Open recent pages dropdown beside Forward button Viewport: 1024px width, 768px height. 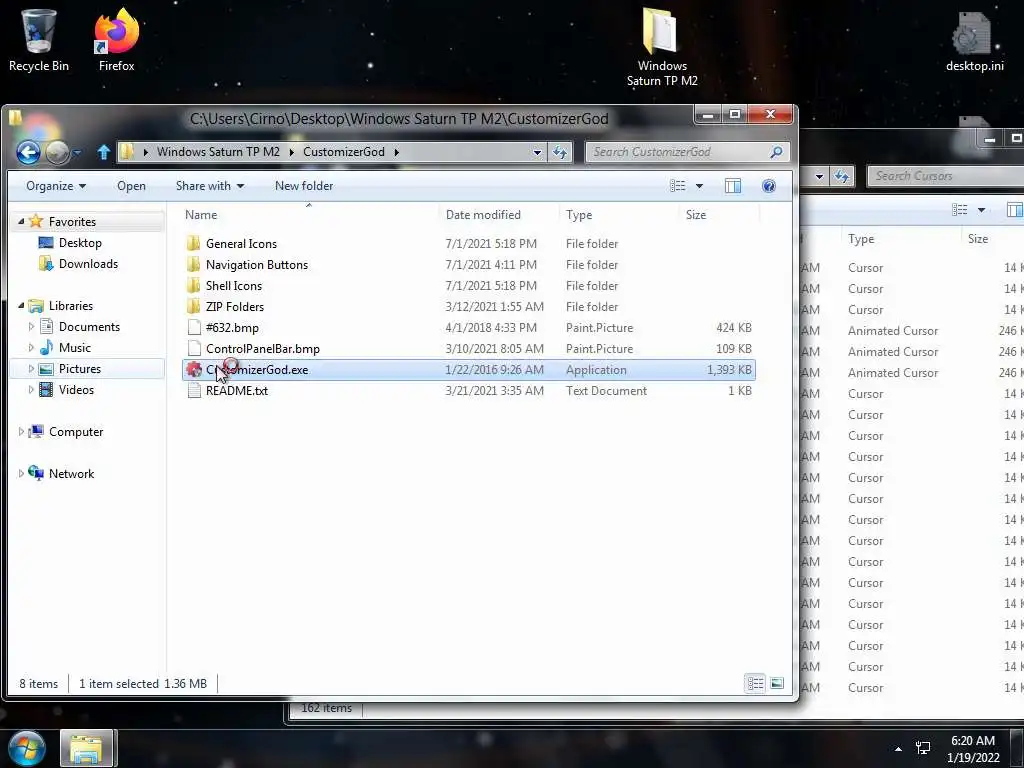(x=76, y=153)
